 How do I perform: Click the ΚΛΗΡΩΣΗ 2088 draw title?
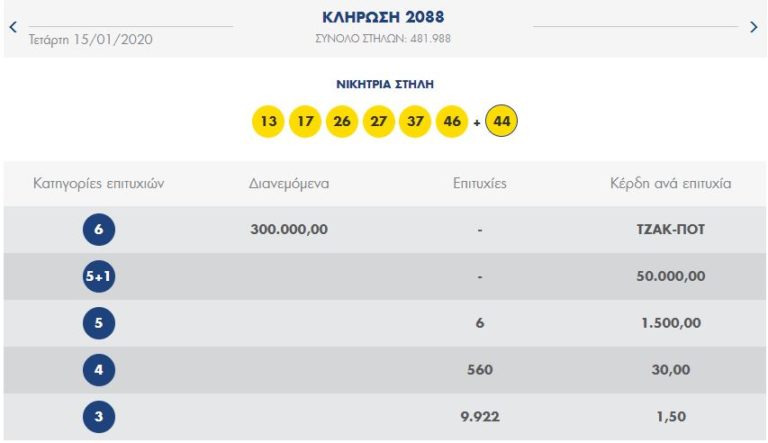[384, 18]
